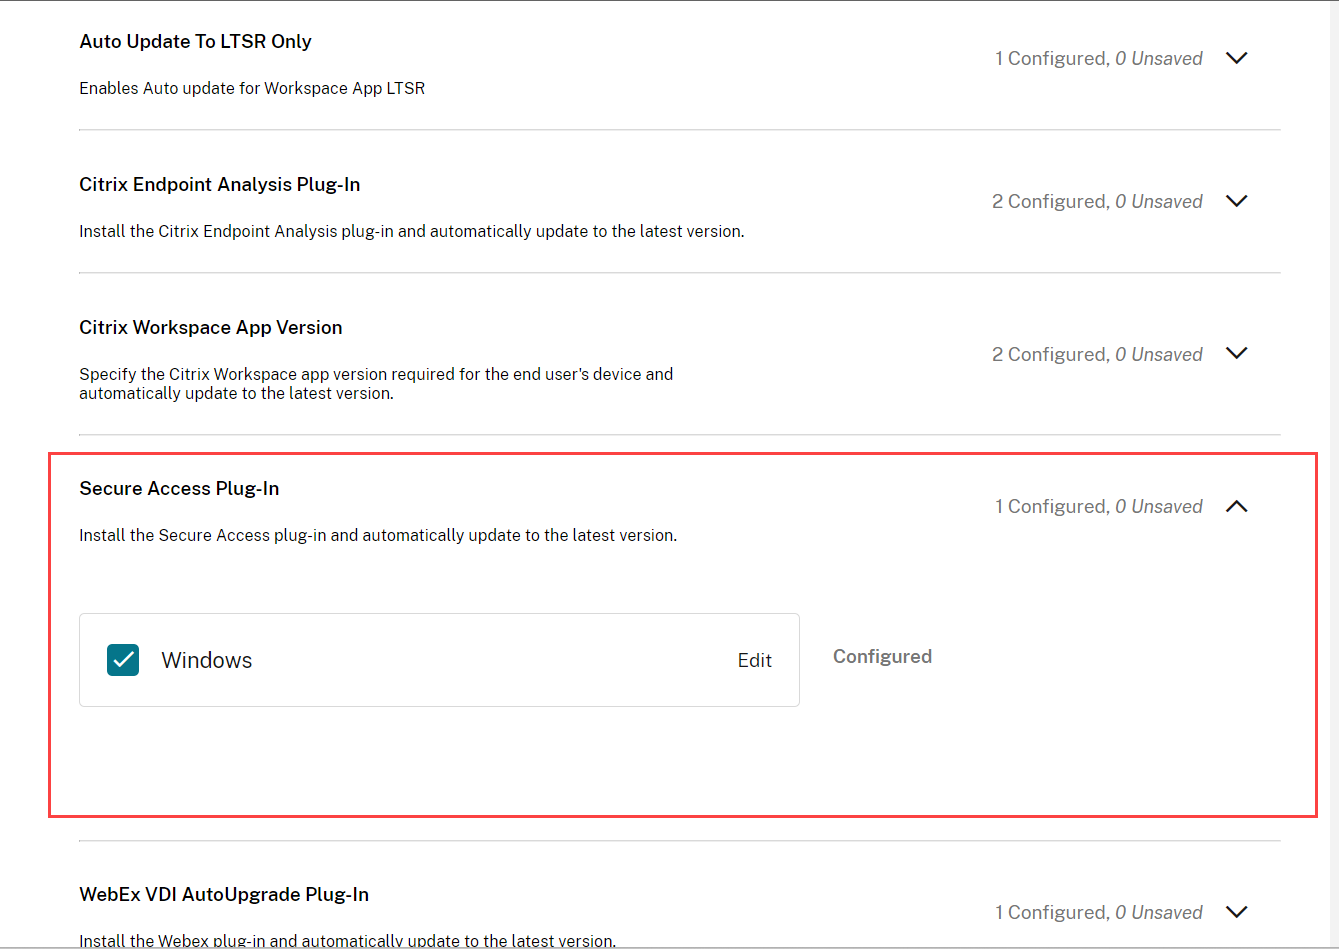The height and width of the screenshot is (949, 1339).
Task: Click the Citrix Endpoint Analysis Plug-In title
Action: (220, 185)
